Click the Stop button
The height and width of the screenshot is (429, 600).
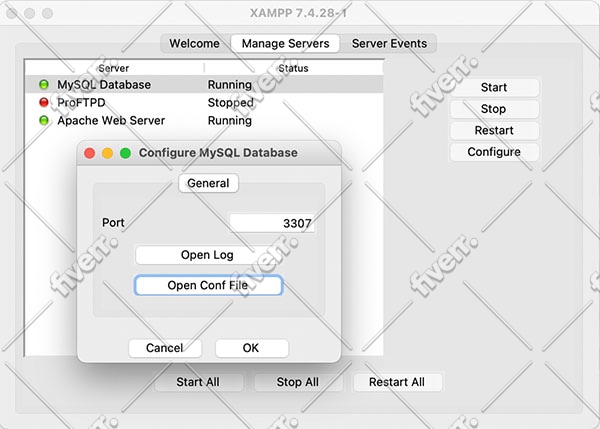point(494,109)
